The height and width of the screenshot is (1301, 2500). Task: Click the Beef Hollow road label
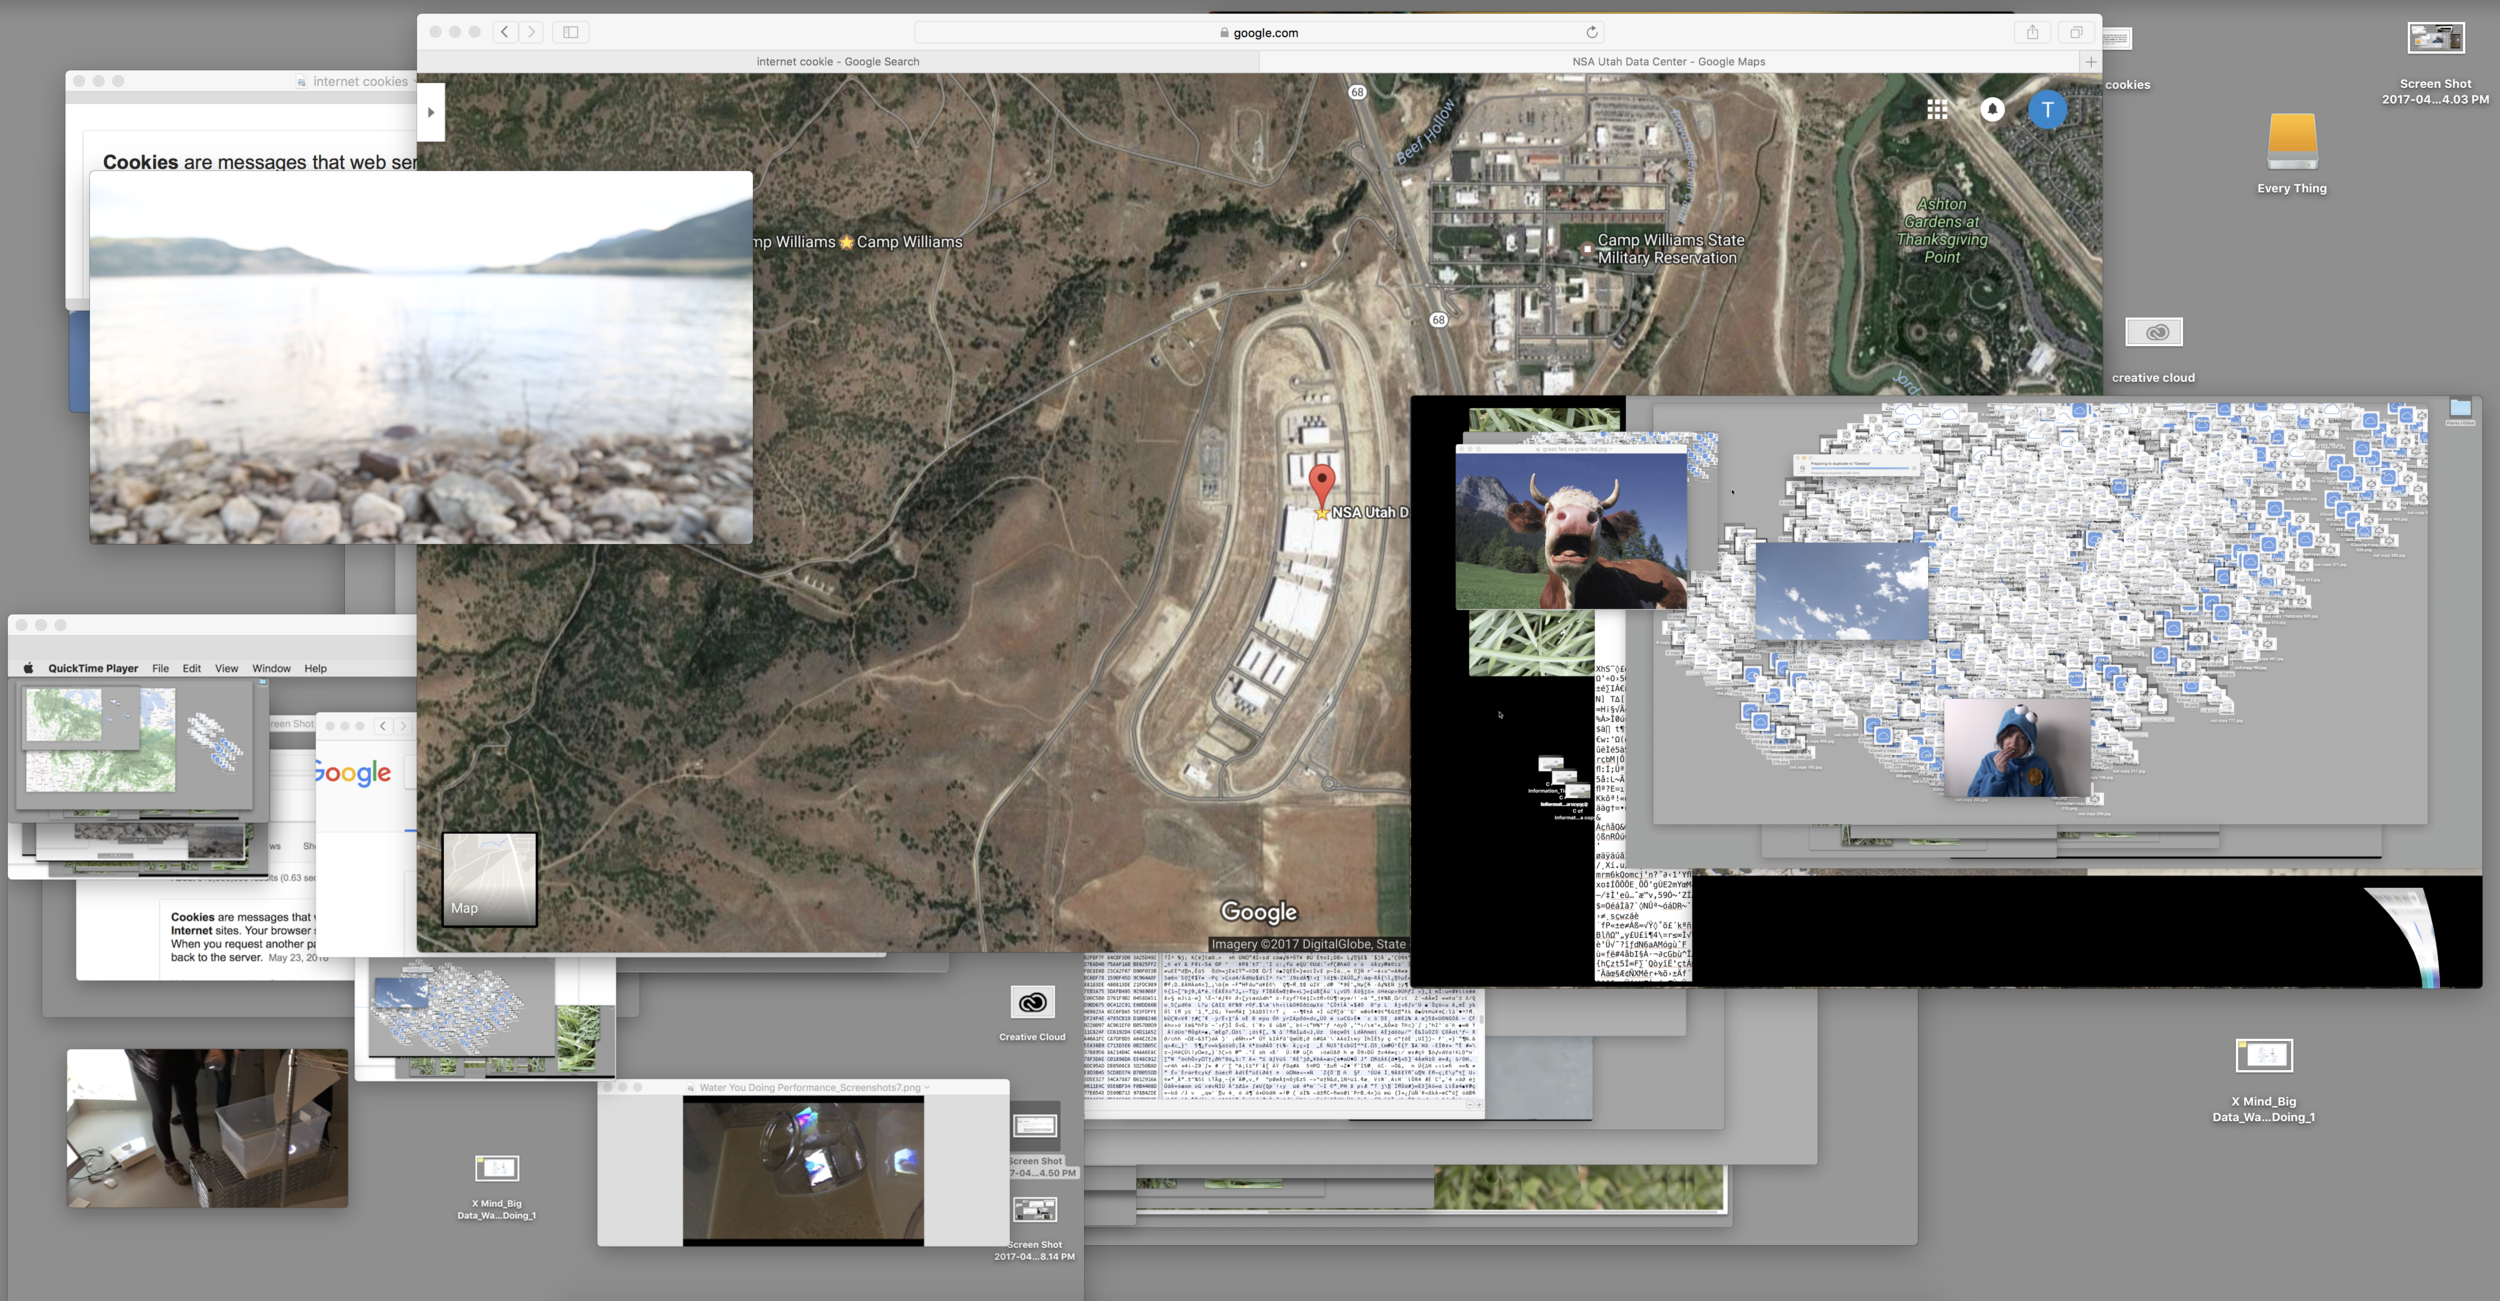pyautogui.click(x=1426, y=131)
